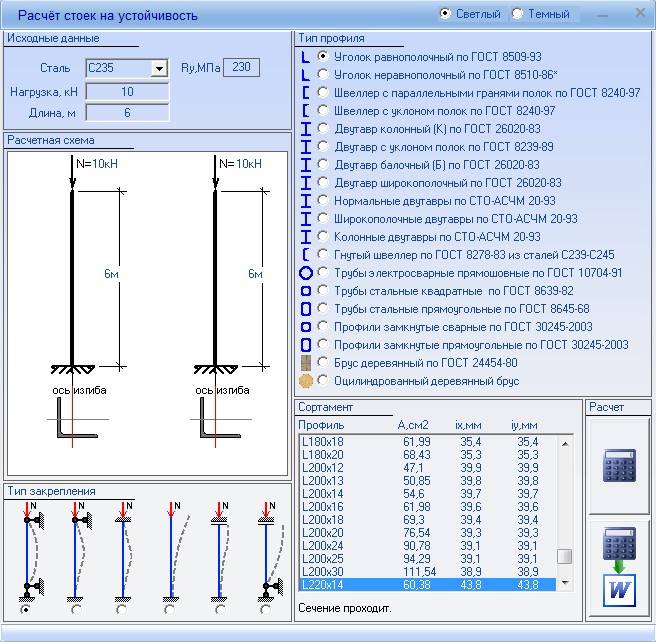
Task: Click the round electric-welded pipe icon
Action: [x=306, y=273]
